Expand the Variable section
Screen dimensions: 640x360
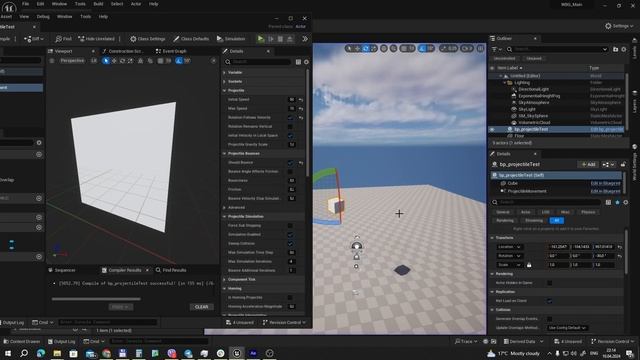[x=224, y=72]
